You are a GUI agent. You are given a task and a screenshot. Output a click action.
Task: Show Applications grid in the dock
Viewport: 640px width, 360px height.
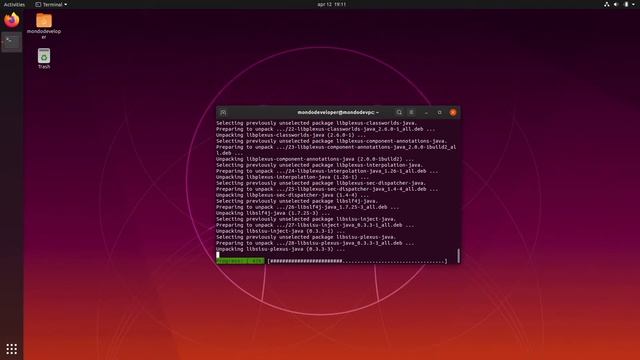[11, 349]
